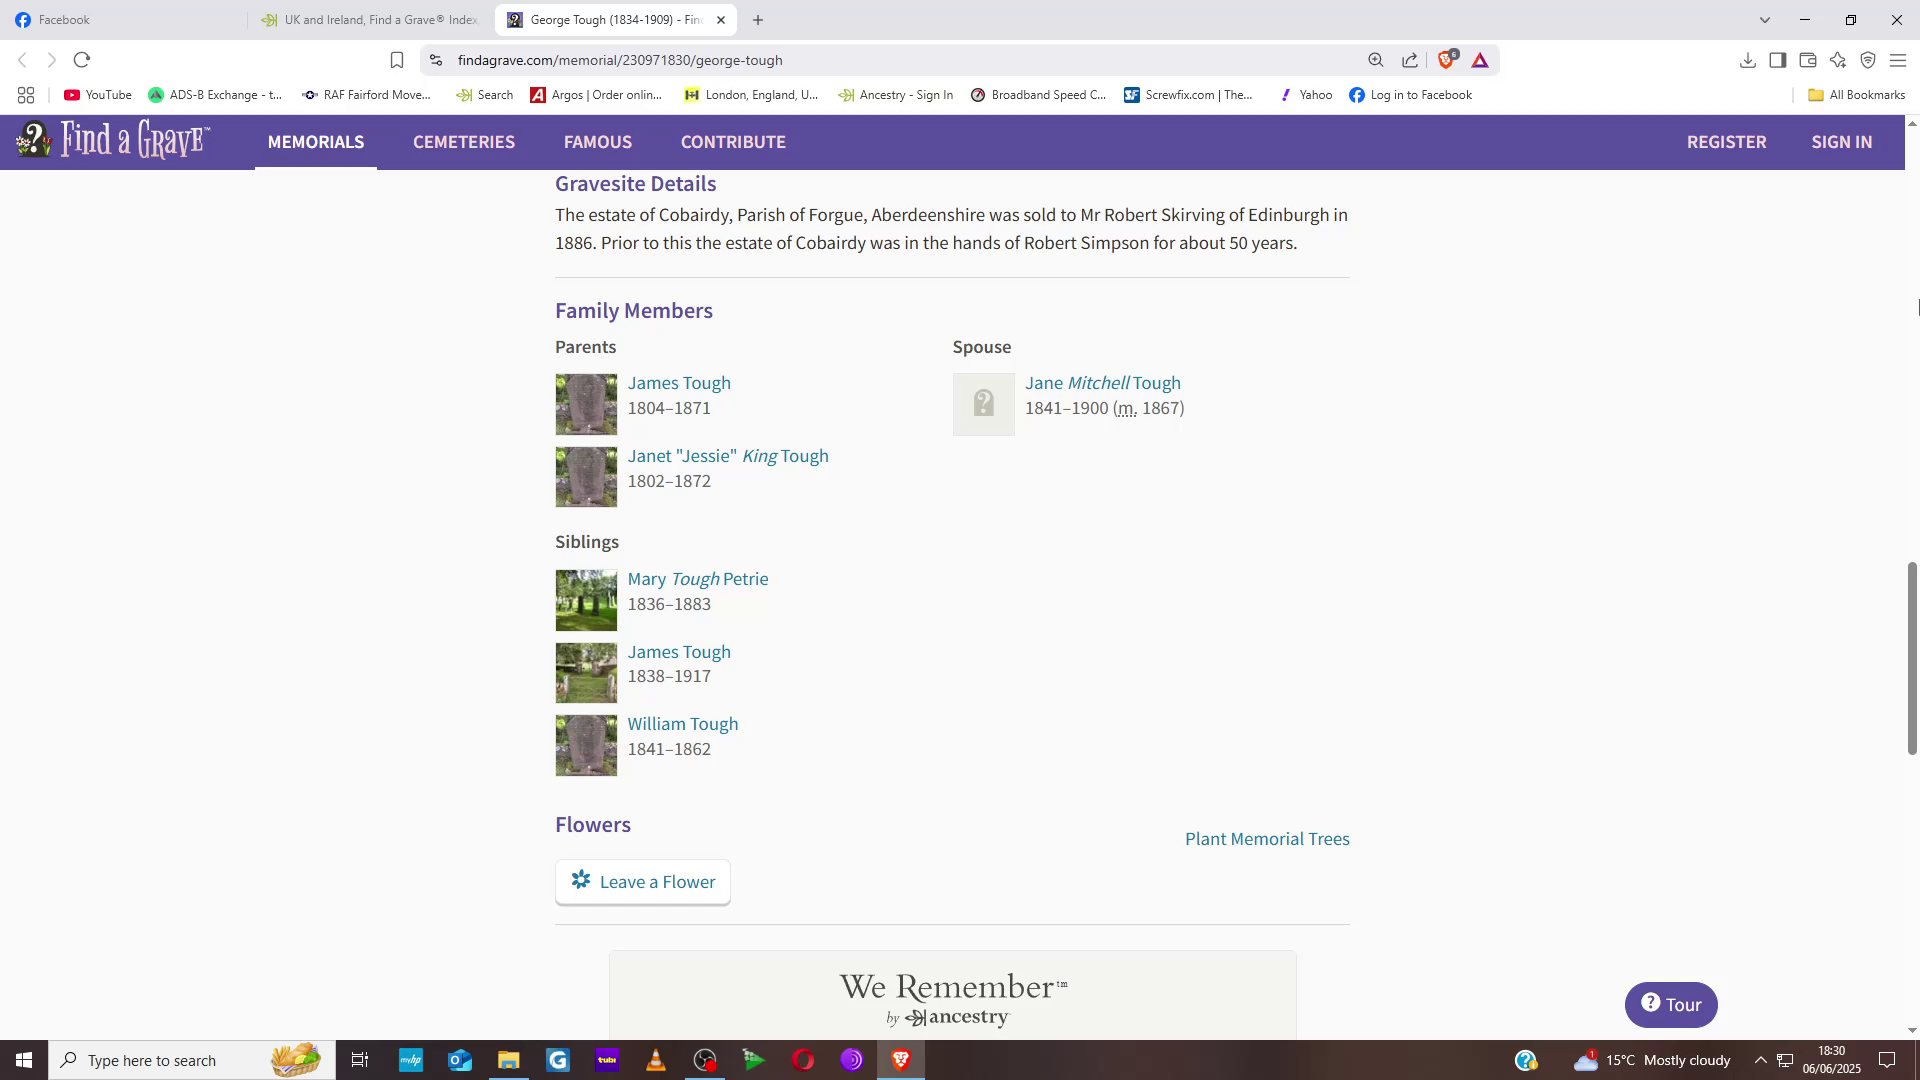Viewport: 1920px width, 1080px height.
Task: Open the browser downloads icon
Action: 1747,60
